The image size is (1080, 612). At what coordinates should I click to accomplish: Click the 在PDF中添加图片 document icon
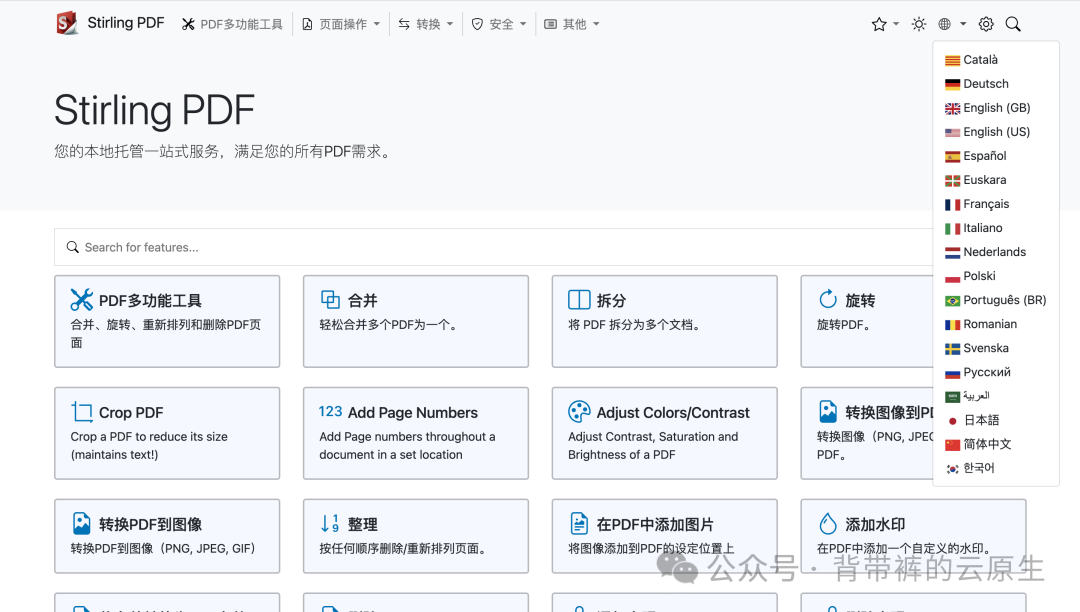(x=579, y=523)
